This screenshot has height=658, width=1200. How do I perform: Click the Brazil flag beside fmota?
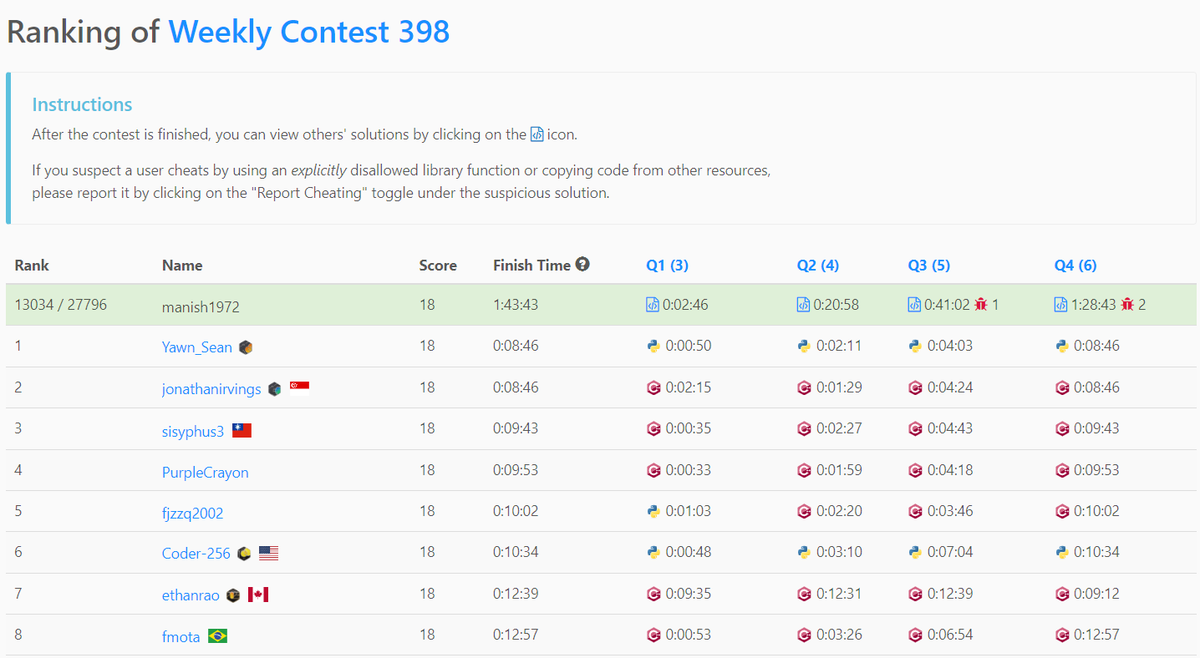[217, 636]
